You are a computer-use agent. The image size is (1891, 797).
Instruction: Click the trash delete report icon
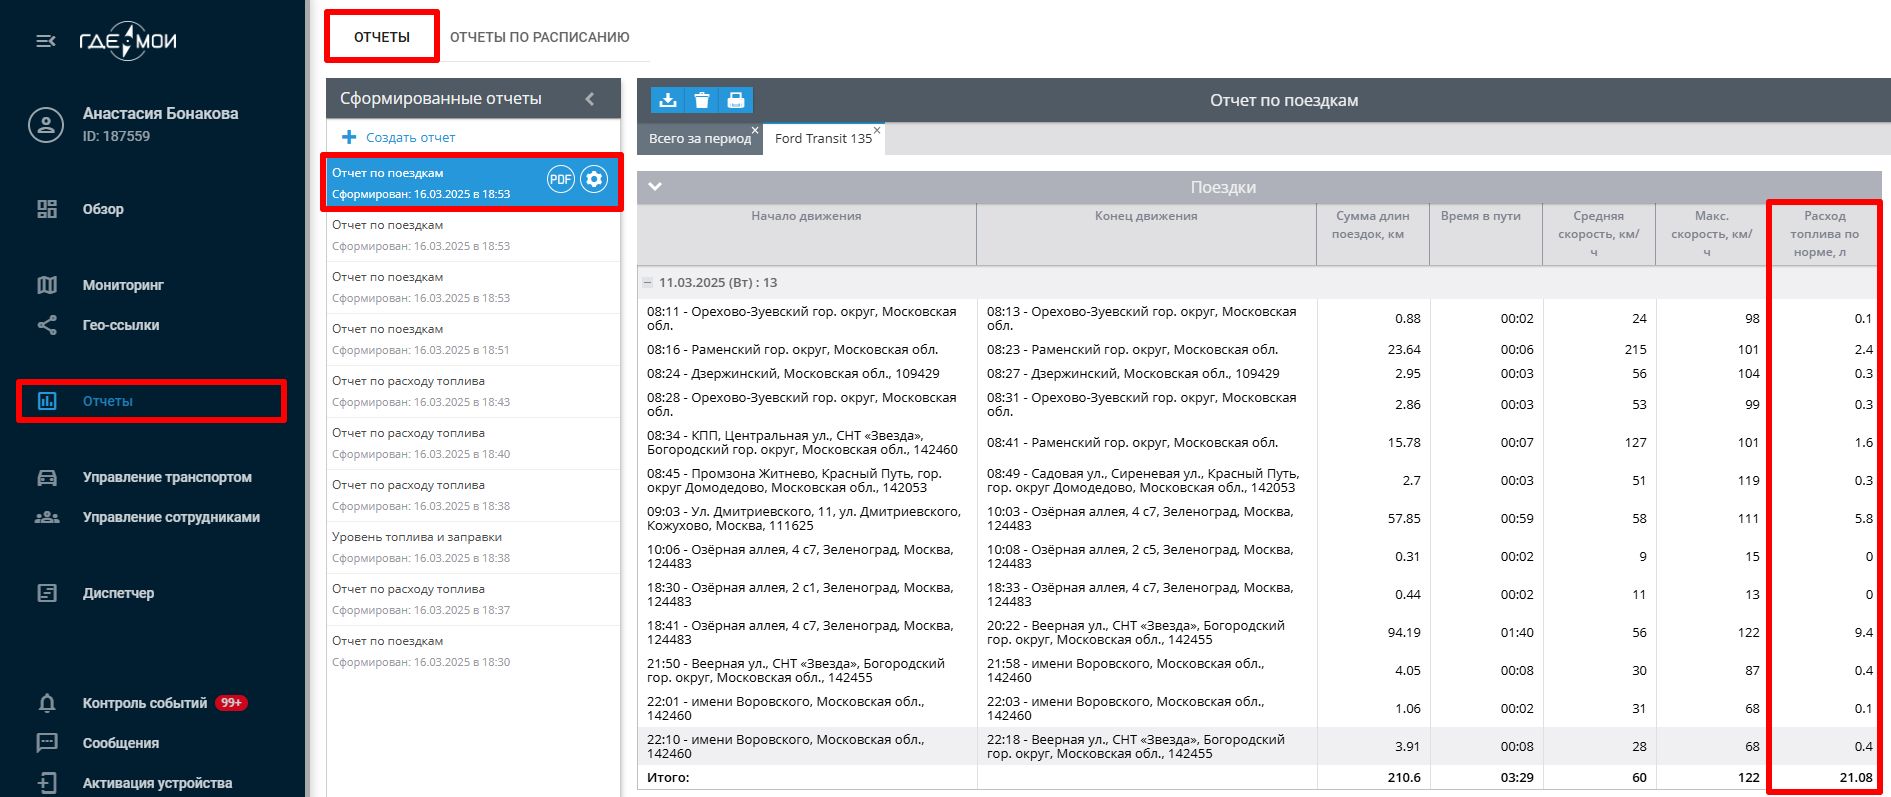coord(702,100)
